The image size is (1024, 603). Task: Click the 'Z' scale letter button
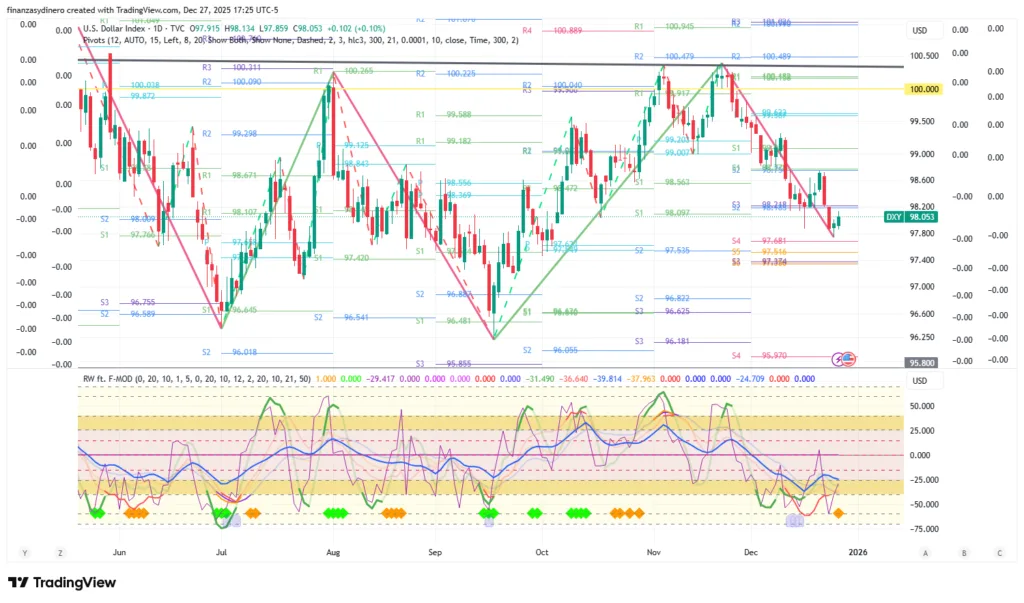[x=61, y=552]
